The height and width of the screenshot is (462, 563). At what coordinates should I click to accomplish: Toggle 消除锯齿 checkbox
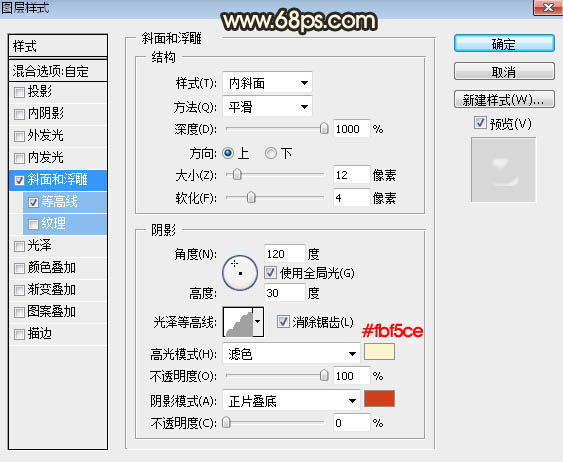pos(283,322)
